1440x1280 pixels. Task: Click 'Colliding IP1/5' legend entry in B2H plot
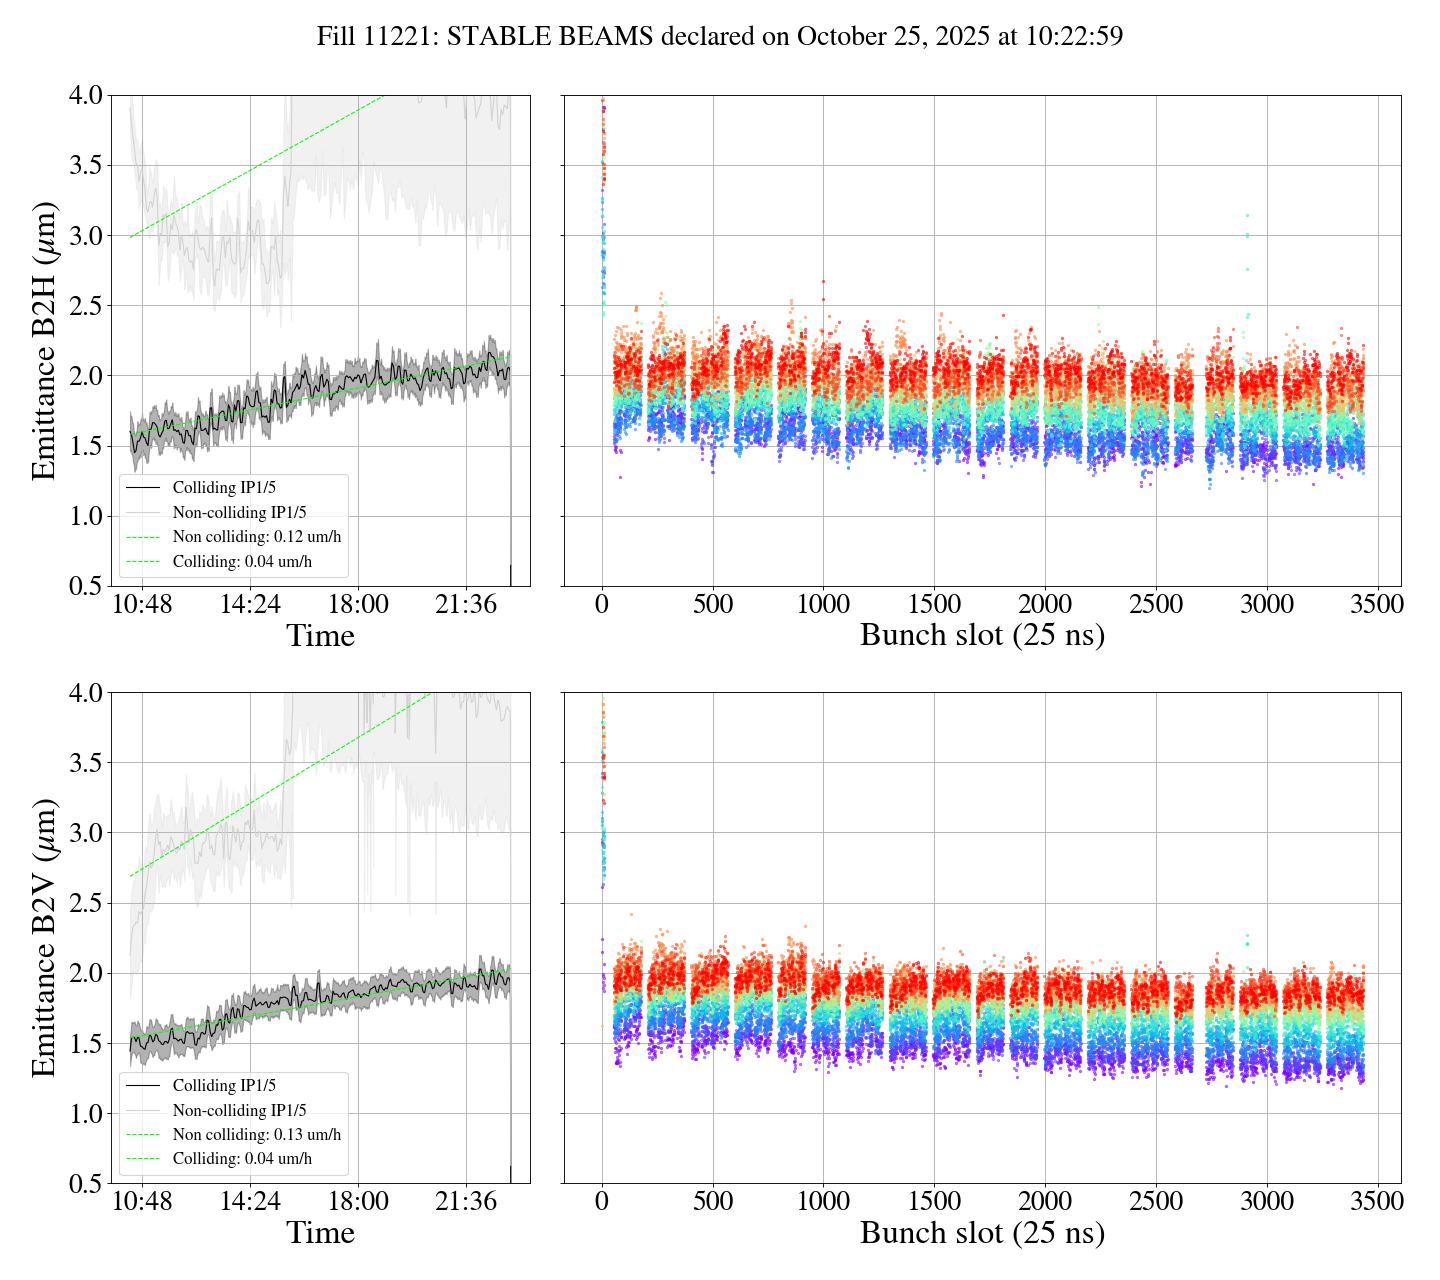[x=224, y=488]
